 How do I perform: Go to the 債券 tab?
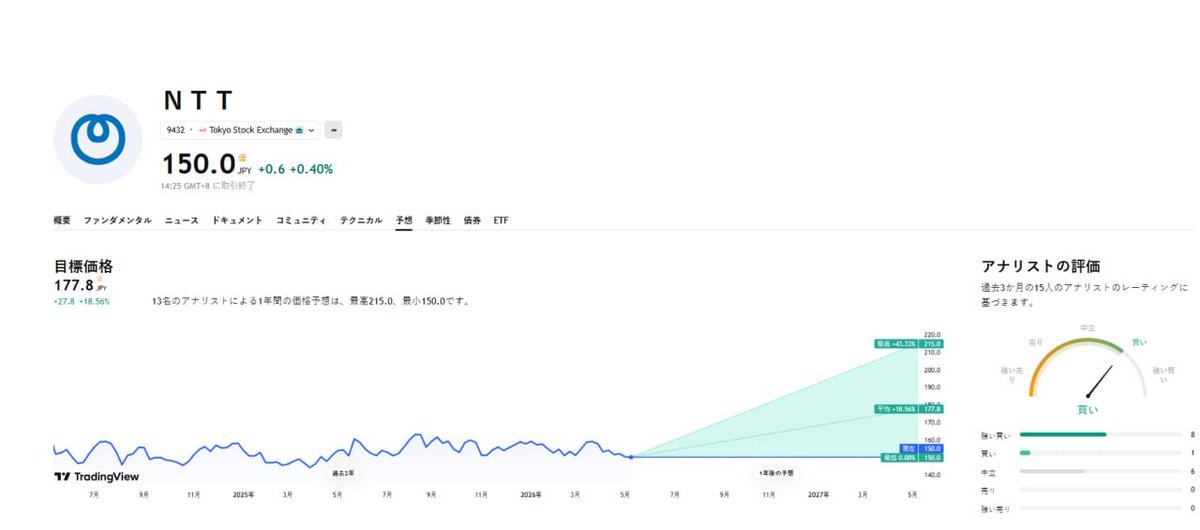[x=473, y=220]
